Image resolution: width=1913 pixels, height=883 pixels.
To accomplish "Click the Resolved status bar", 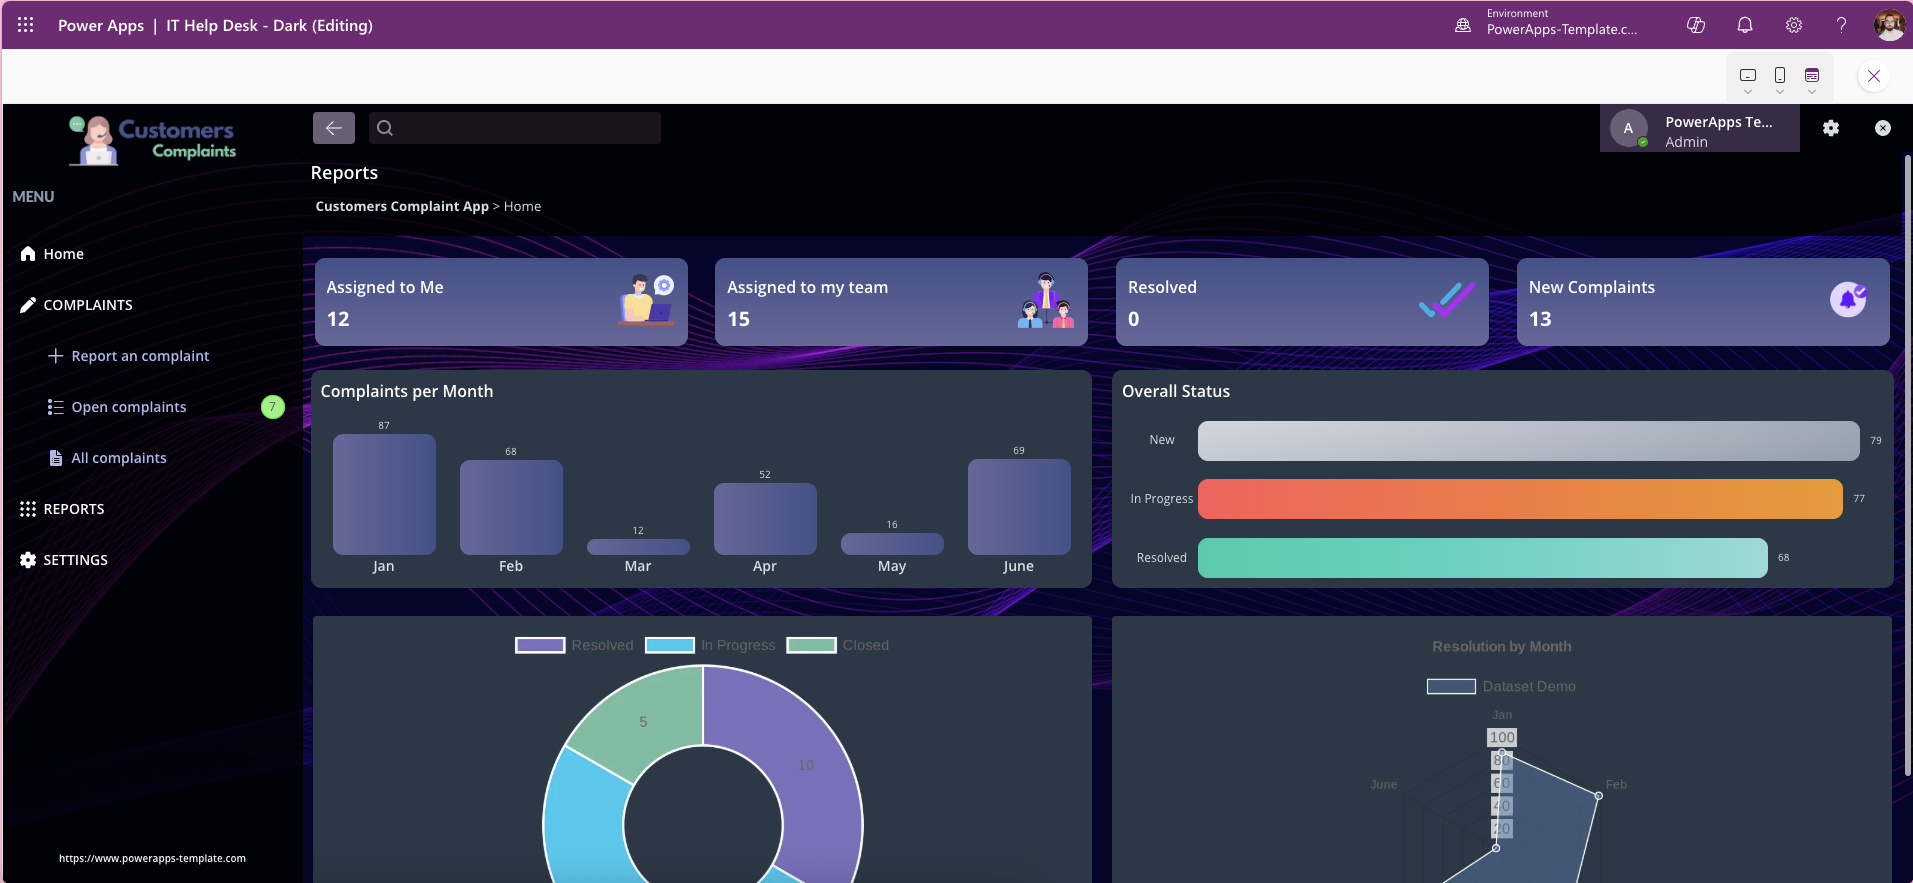I will pos(1483,558).
